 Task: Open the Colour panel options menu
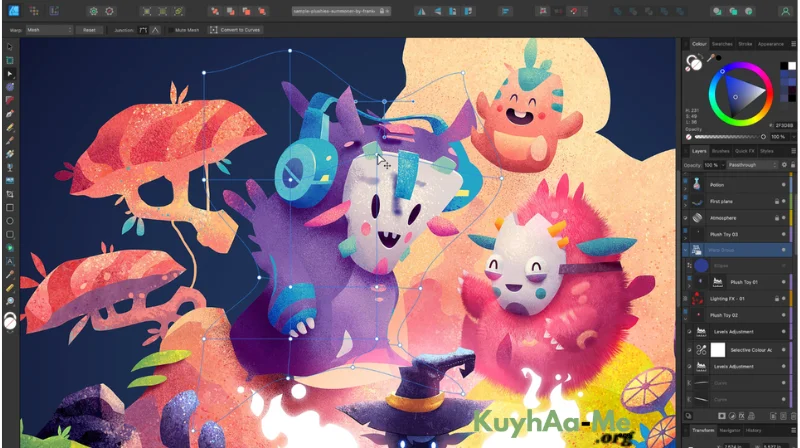point(793,44)
